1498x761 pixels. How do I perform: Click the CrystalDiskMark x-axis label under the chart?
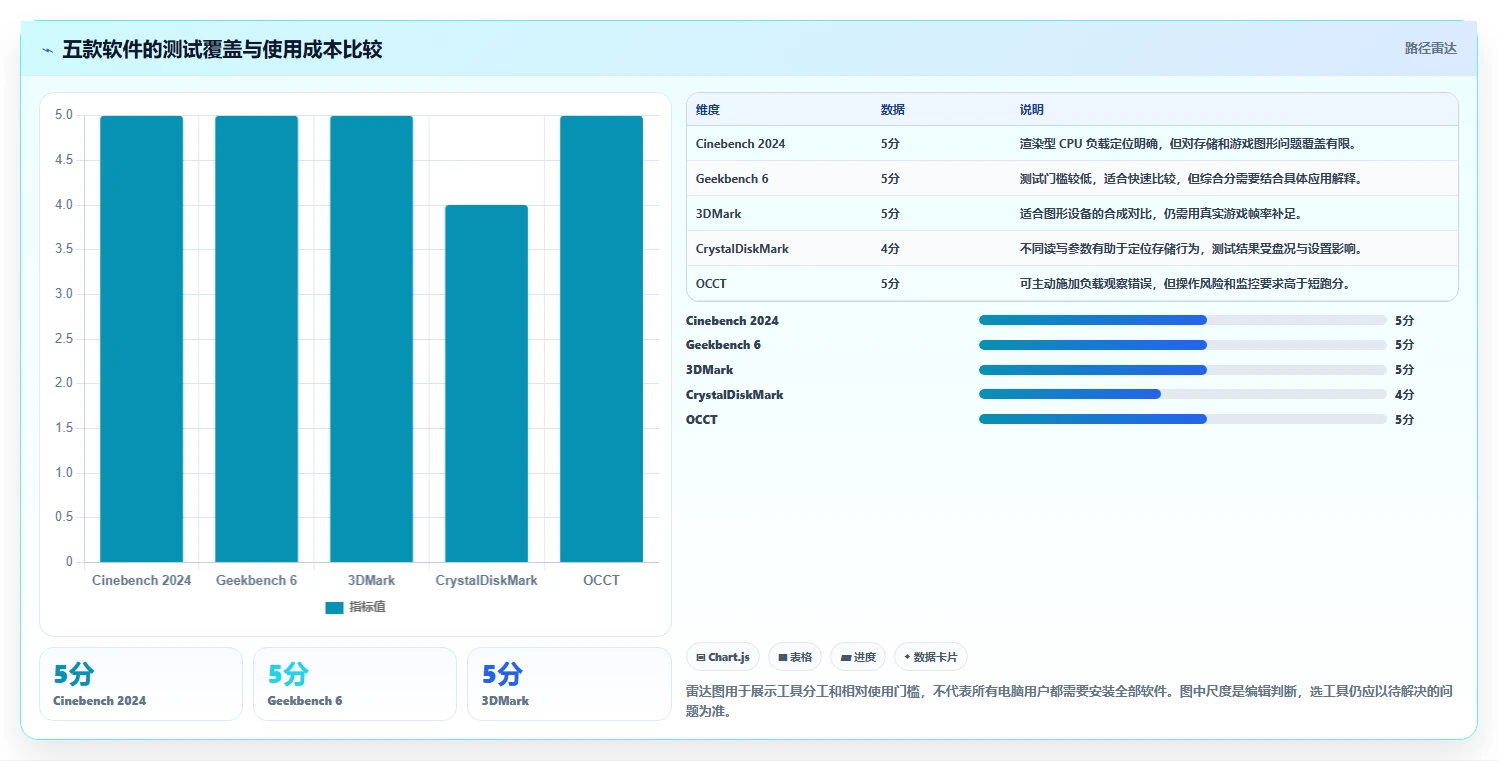click(x=486, y=581)
